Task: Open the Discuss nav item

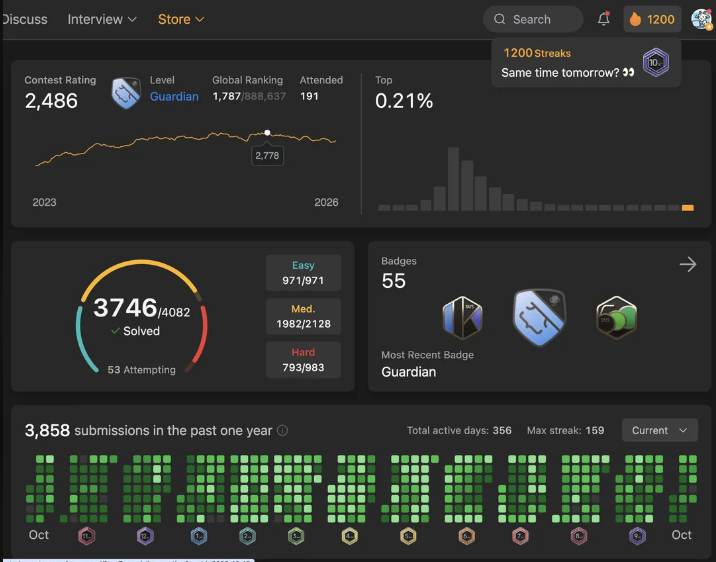Action: pyautogui.click(x=25, y=19)
